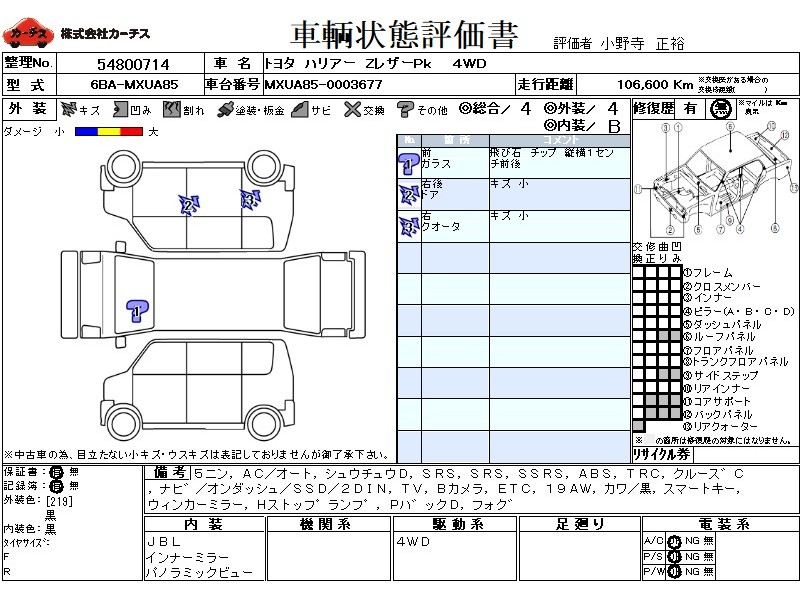Select the P/S OK mark
Screen dimensions: 800x600
click(x=674, y=557)
